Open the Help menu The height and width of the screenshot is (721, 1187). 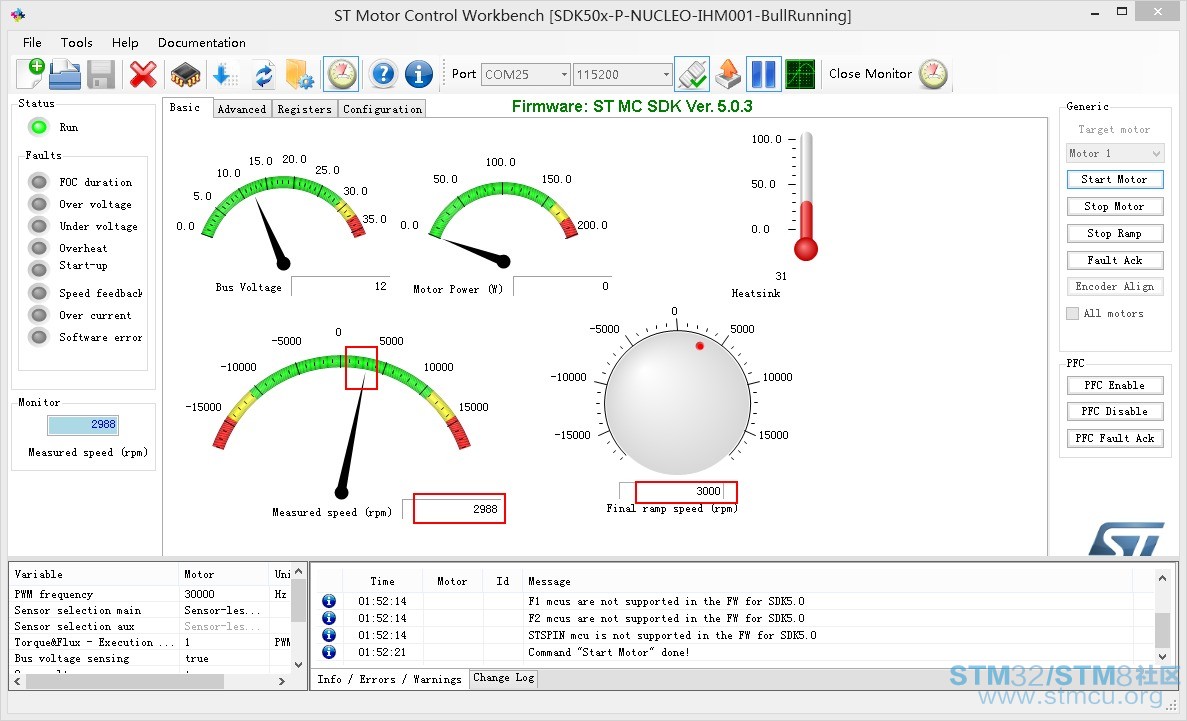(125, 42)
